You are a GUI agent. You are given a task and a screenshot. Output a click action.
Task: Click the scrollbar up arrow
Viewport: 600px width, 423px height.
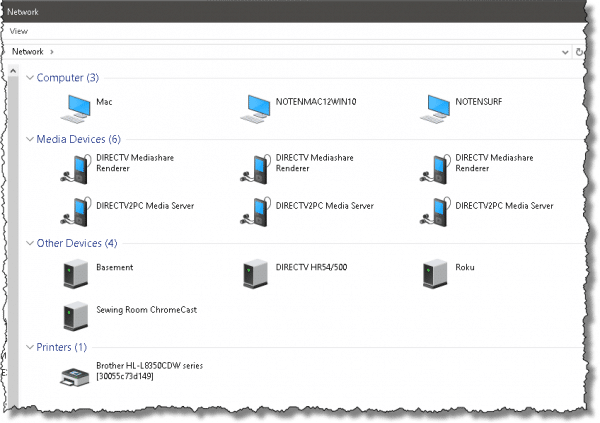pos(13,71)
